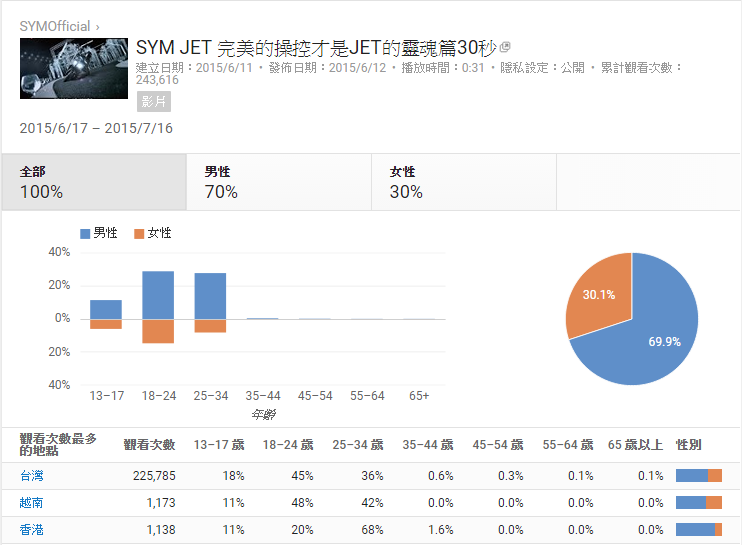This screenshot has height=545, width=742.
Task: Click the 年齡 axis title
Action: [x=264, y=415]
